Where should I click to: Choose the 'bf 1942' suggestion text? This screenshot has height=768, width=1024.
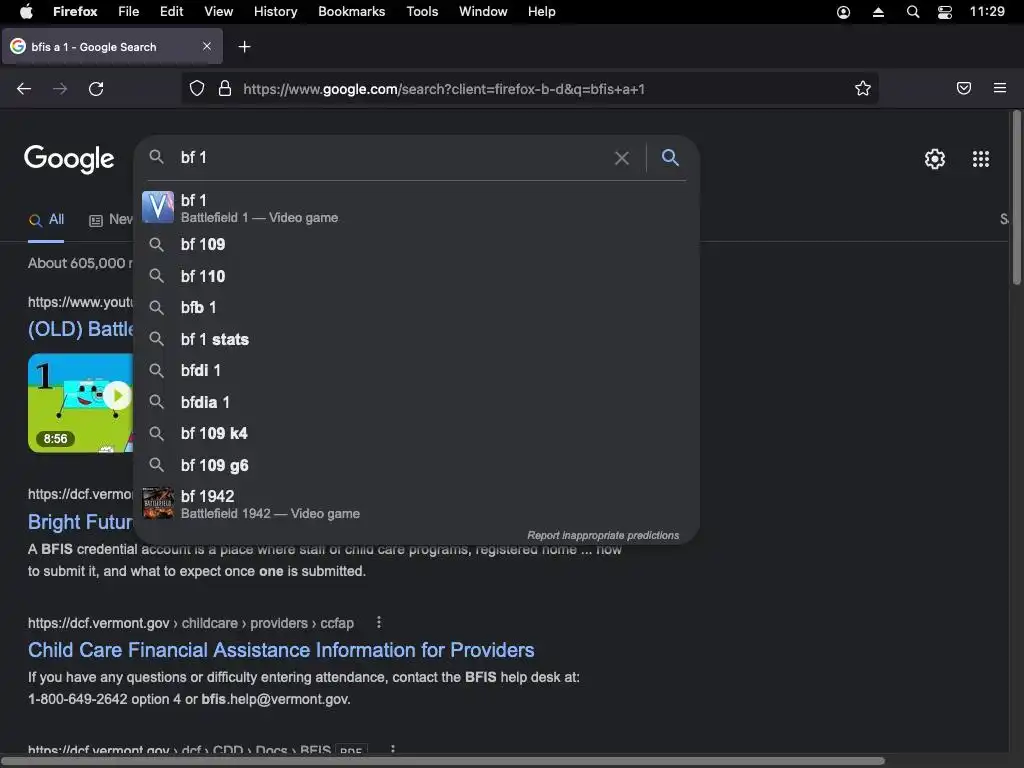[208, 496]
